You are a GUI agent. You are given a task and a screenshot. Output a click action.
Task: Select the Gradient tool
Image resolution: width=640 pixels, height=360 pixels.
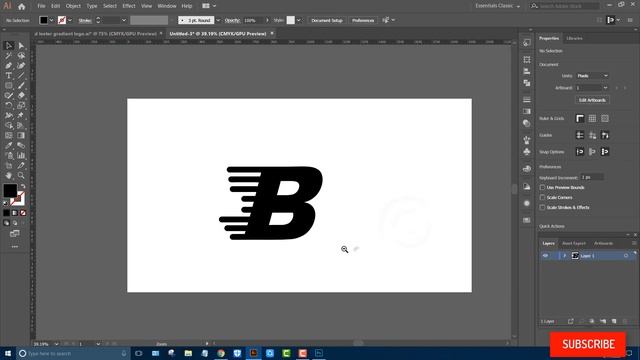click(x=21, y=136)
